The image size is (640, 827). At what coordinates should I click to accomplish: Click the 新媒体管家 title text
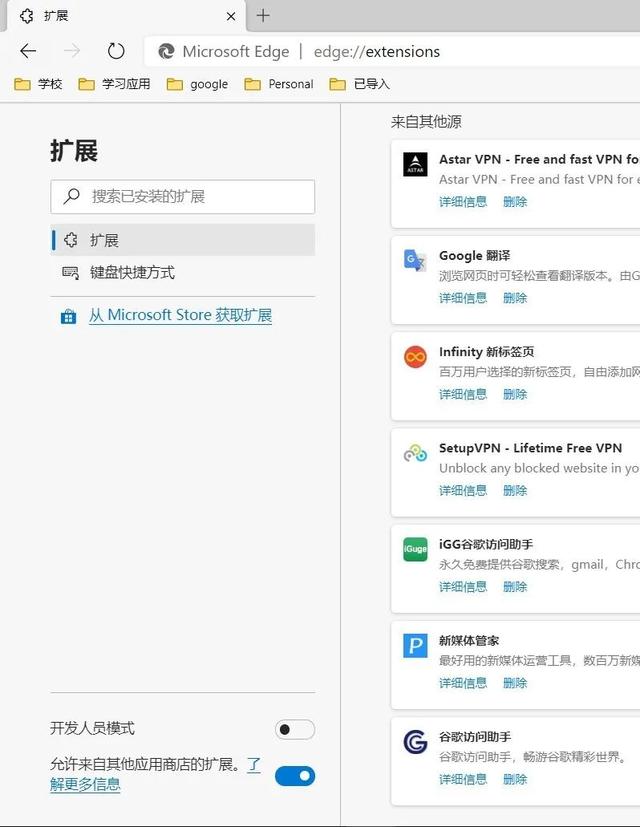click(x=469, y=640)
